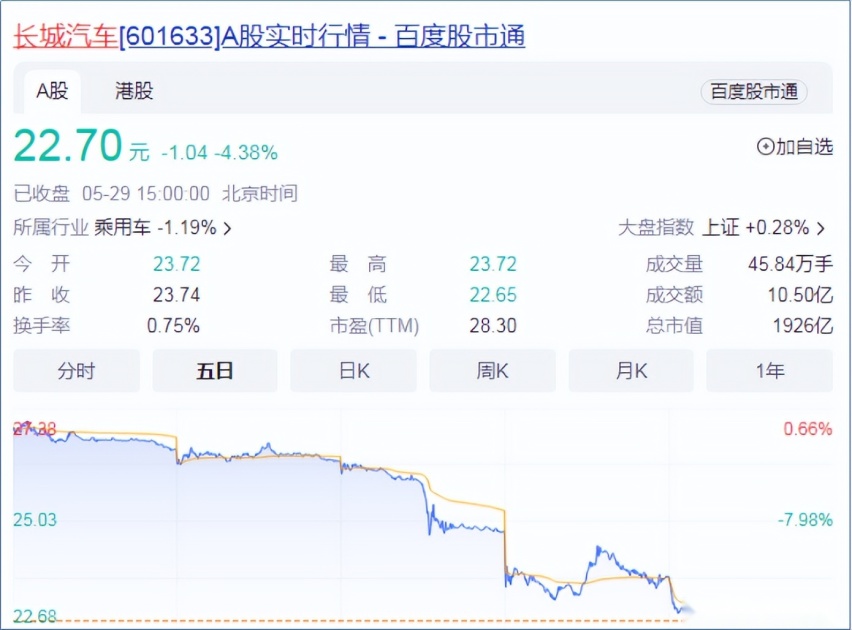Click the 百度股市通 pill button

(x=754, y=92)
